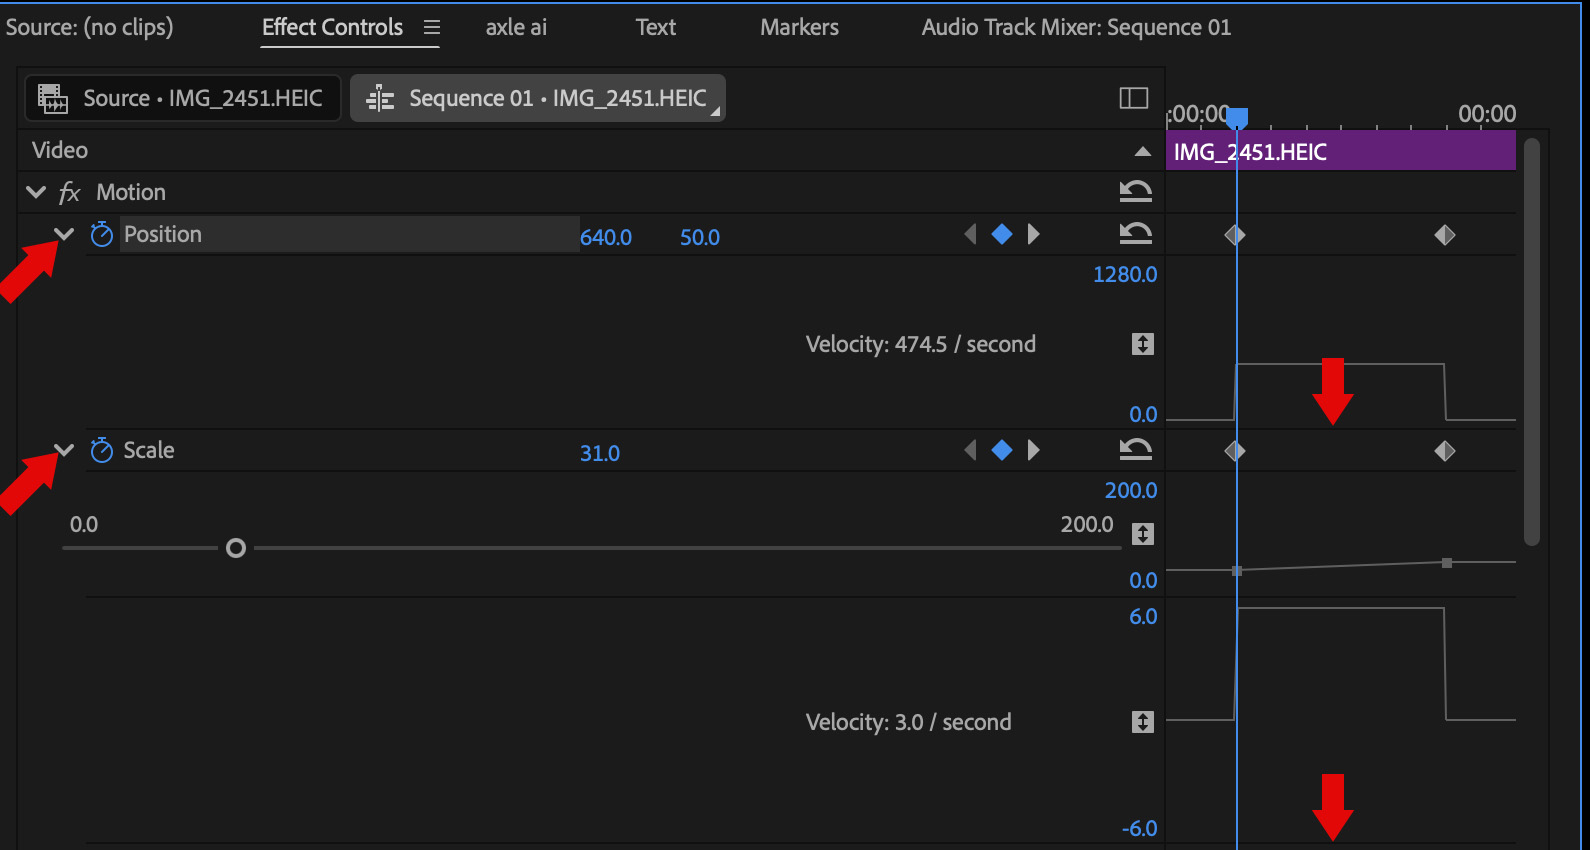
Task: Reset the Motion effect parameters
Action: [x=1135, y=191]
